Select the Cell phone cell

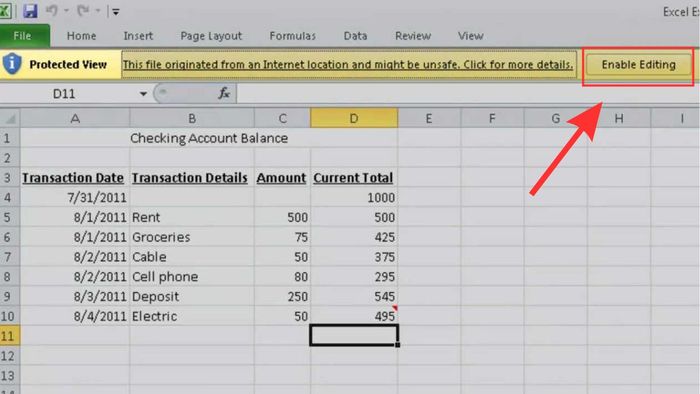tap(192, 277)
